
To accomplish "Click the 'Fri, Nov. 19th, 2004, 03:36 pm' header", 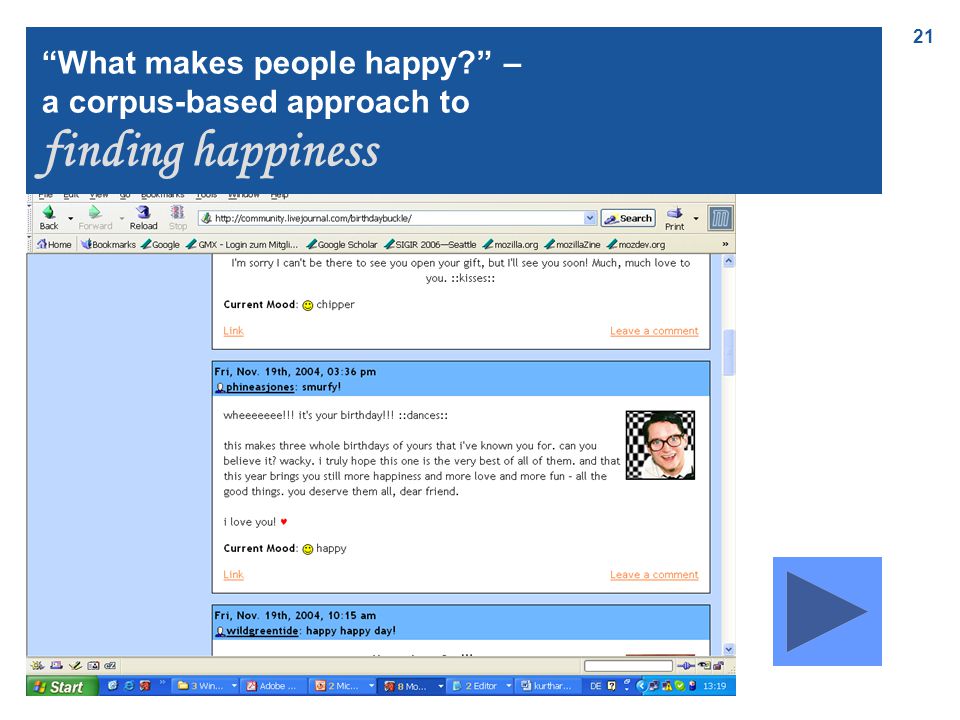I will click(295, 372).
